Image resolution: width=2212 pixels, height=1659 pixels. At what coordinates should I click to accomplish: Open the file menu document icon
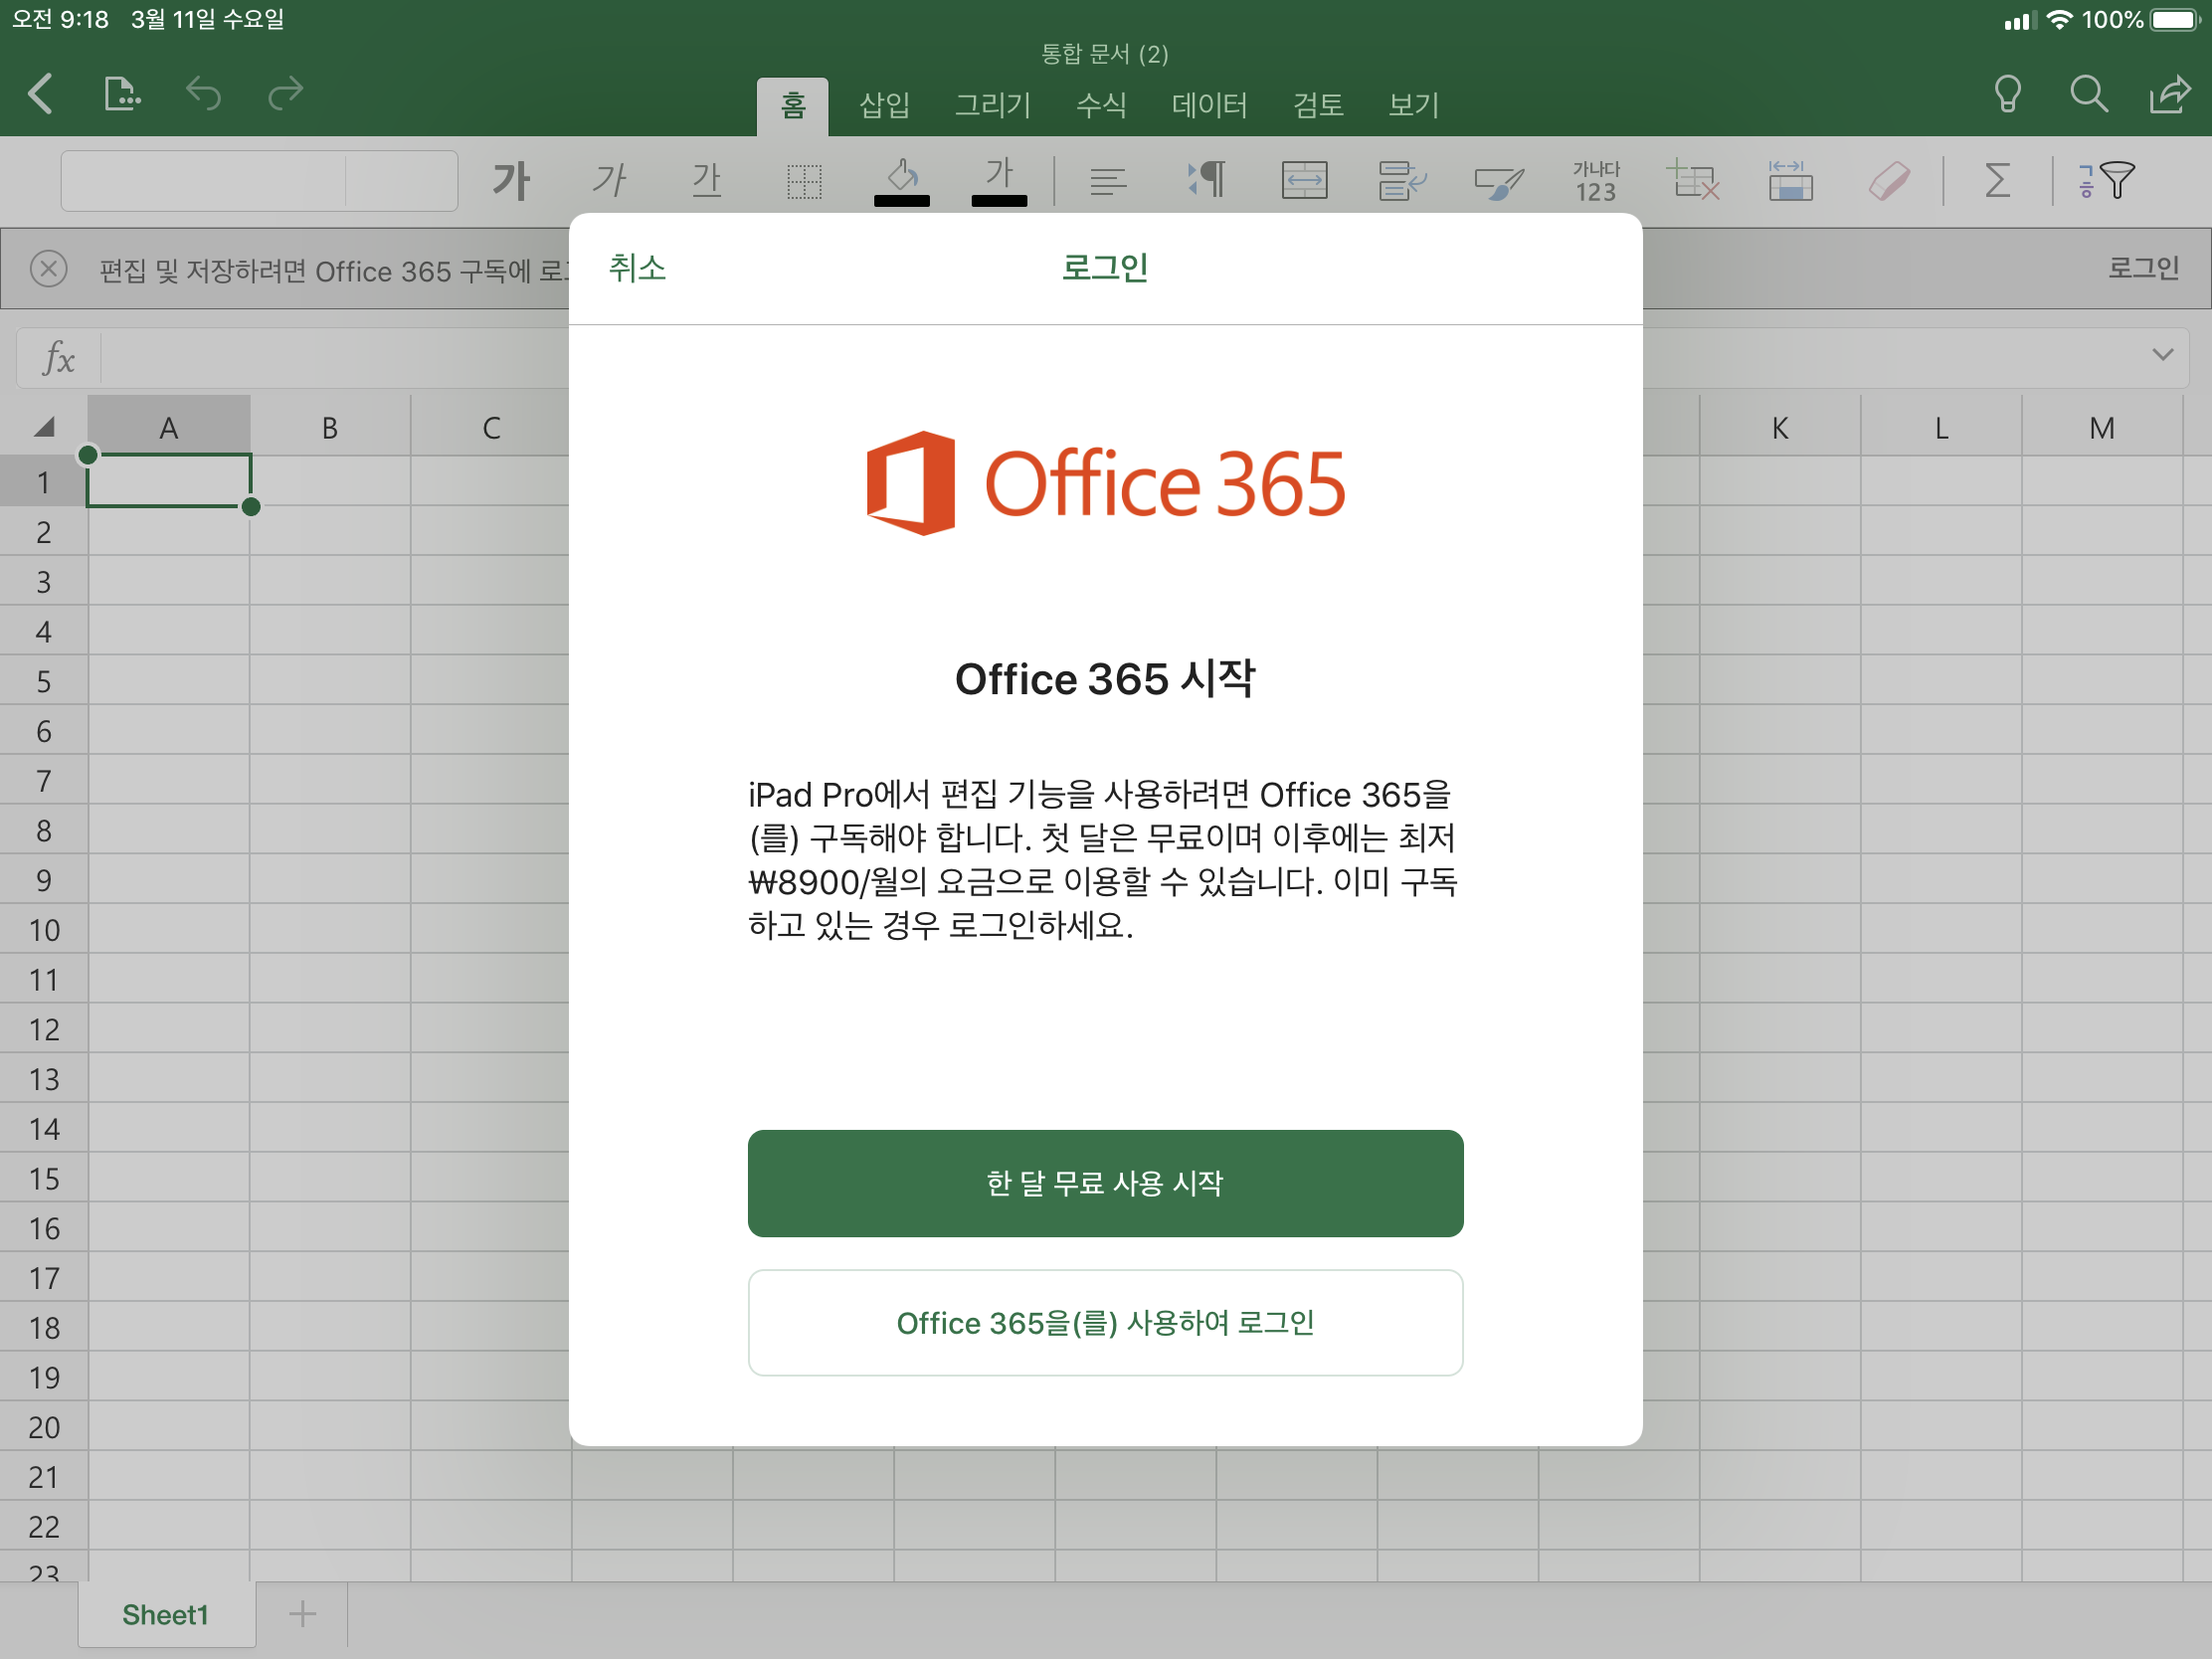pos(122,95)
